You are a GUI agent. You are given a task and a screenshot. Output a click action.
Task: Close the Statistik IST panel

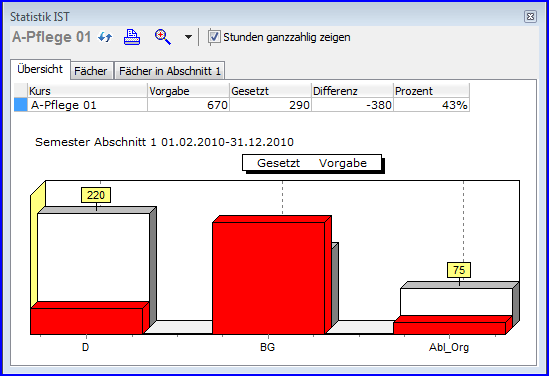[530, 16]
